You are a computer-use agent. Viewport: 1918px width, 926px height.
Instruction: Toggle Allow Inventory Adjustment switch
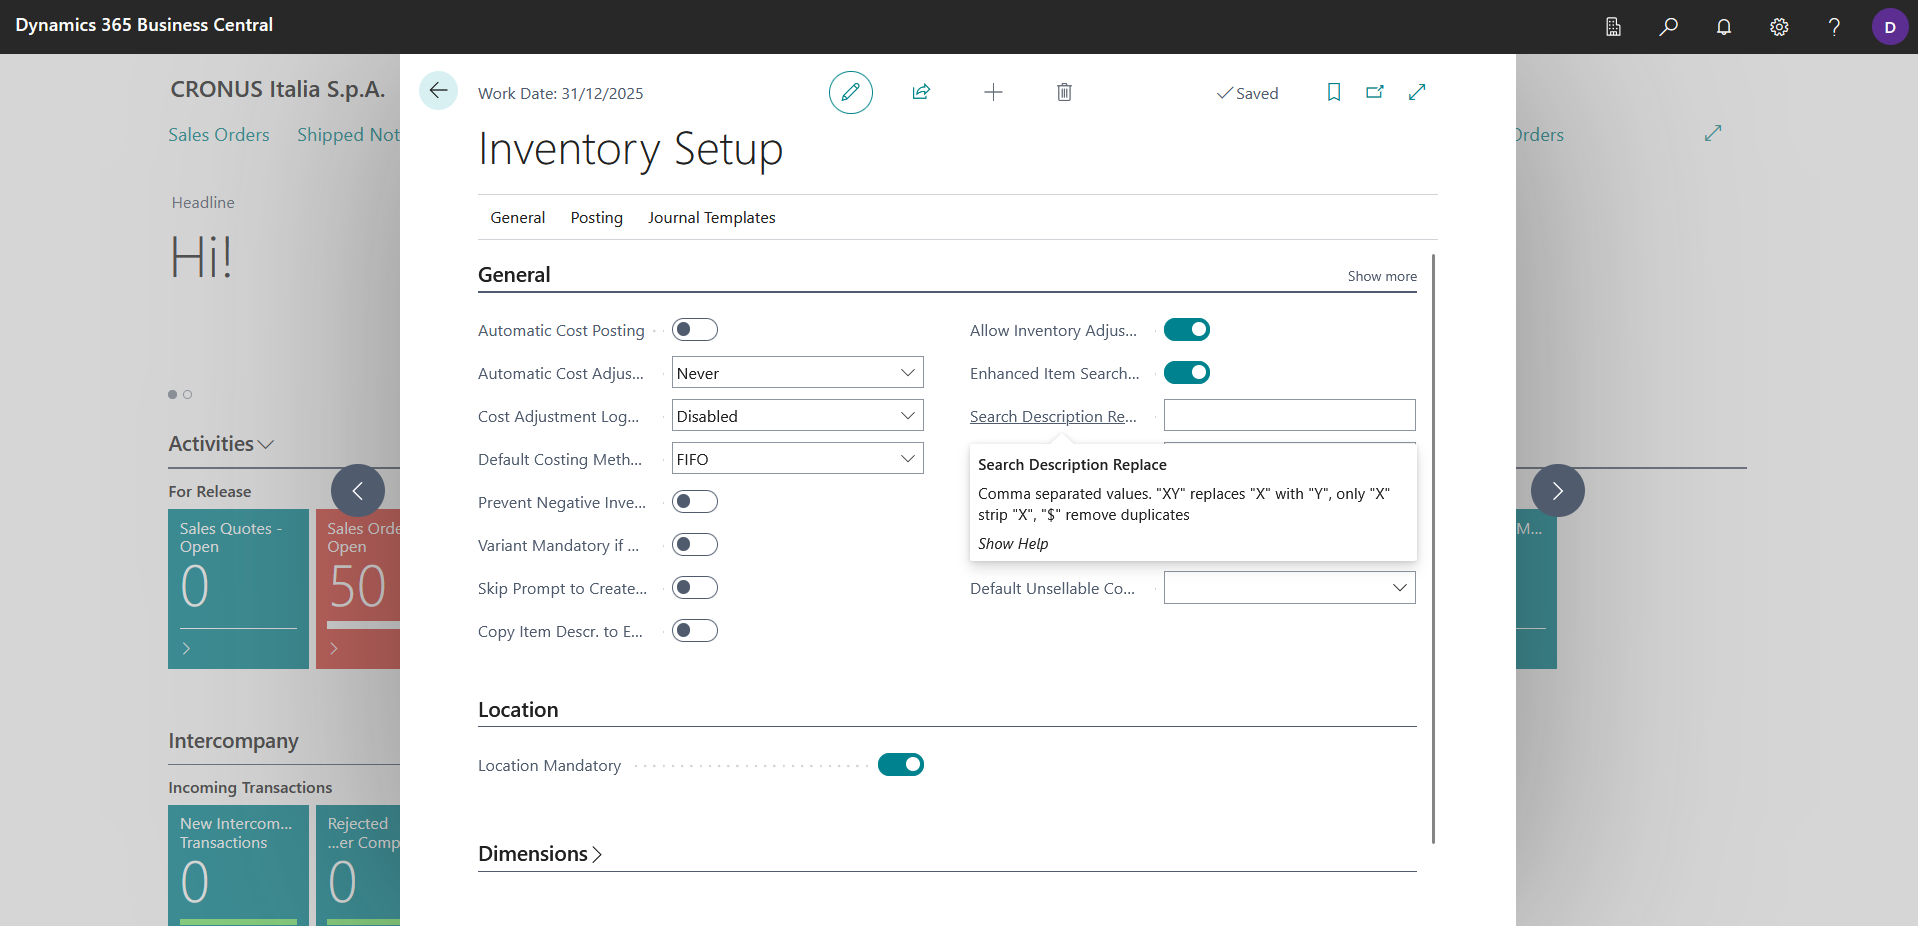[x=1187, y=330]
